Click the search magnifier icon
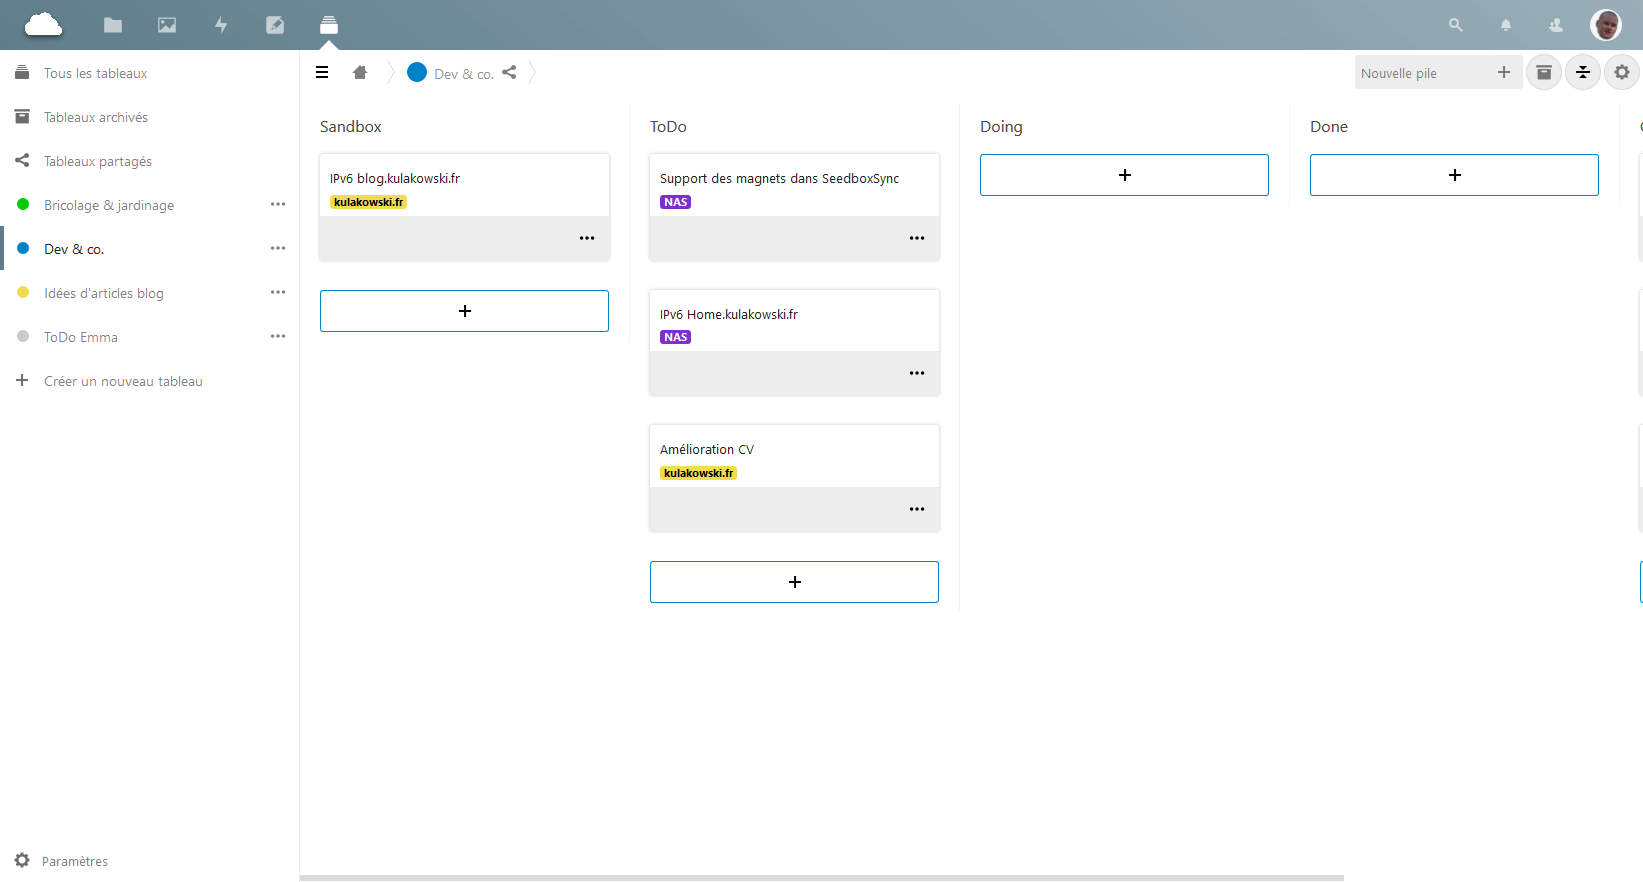The width and height of the screenshot is (1643, 882). (1456, 25)
